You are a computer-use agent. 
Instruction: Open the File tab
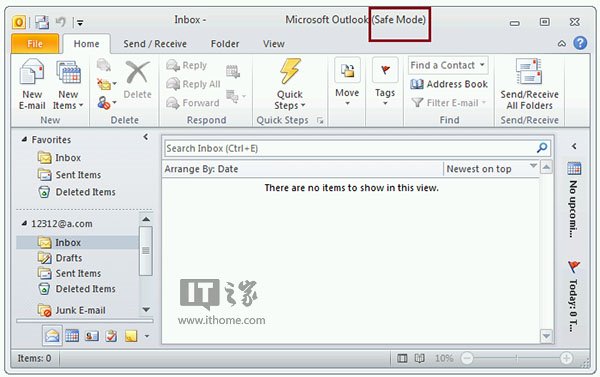click(35, 44)
